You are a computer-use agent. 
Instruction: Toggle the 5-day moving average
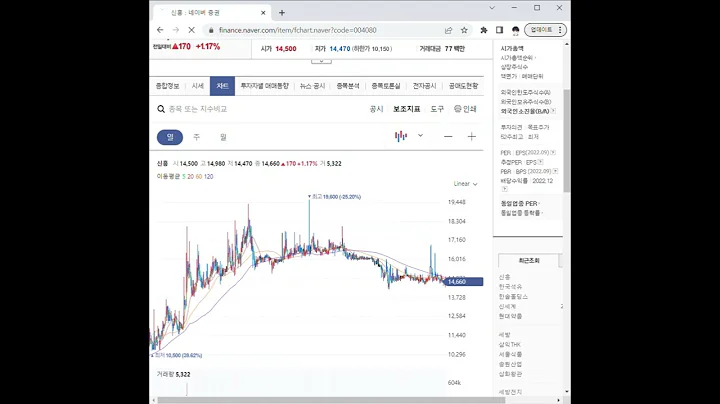coord(184,176)
